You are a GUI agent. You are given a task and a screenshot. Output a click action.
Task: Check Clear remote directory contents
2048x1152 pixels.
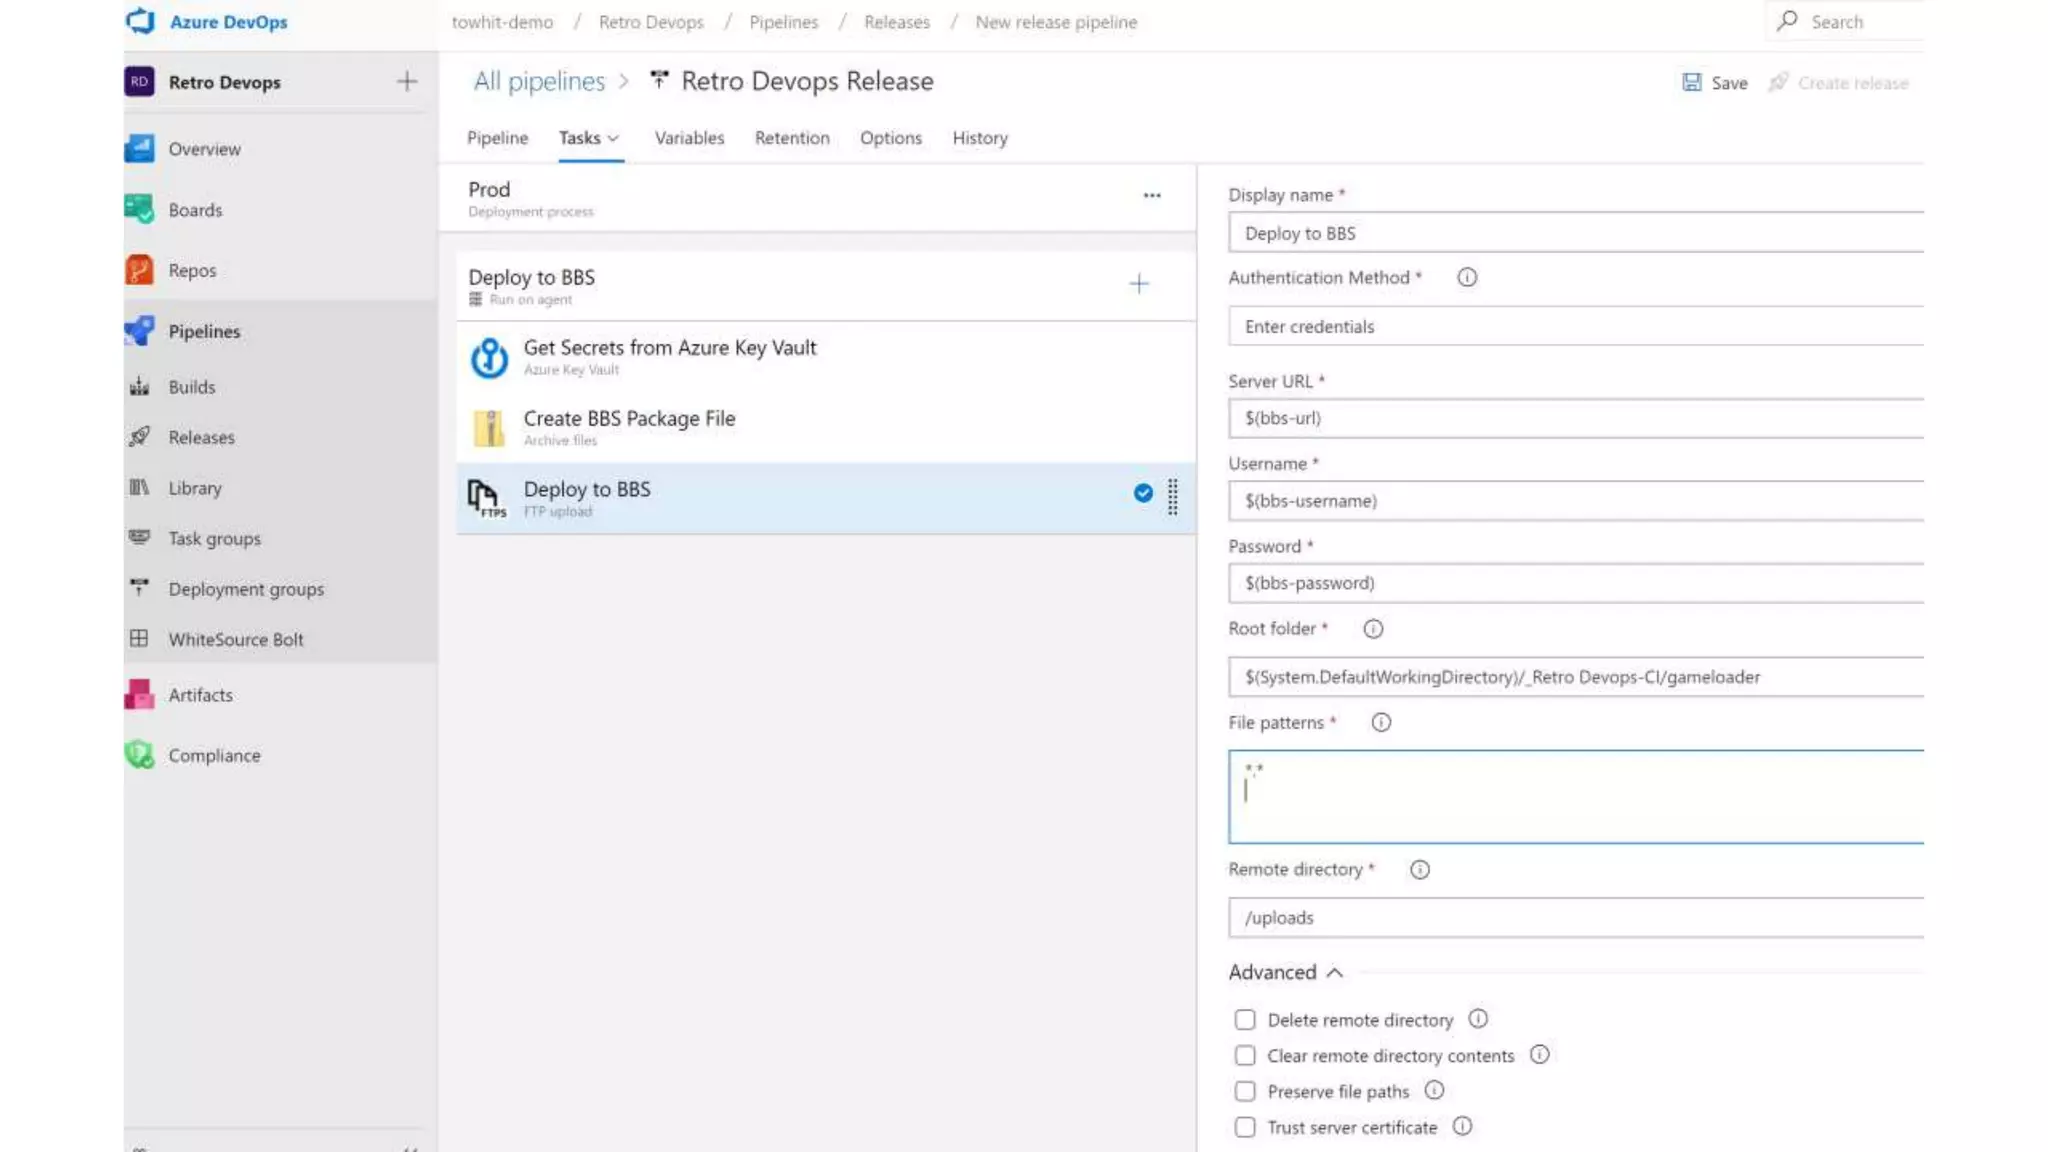click(x=1244, y=1056)
